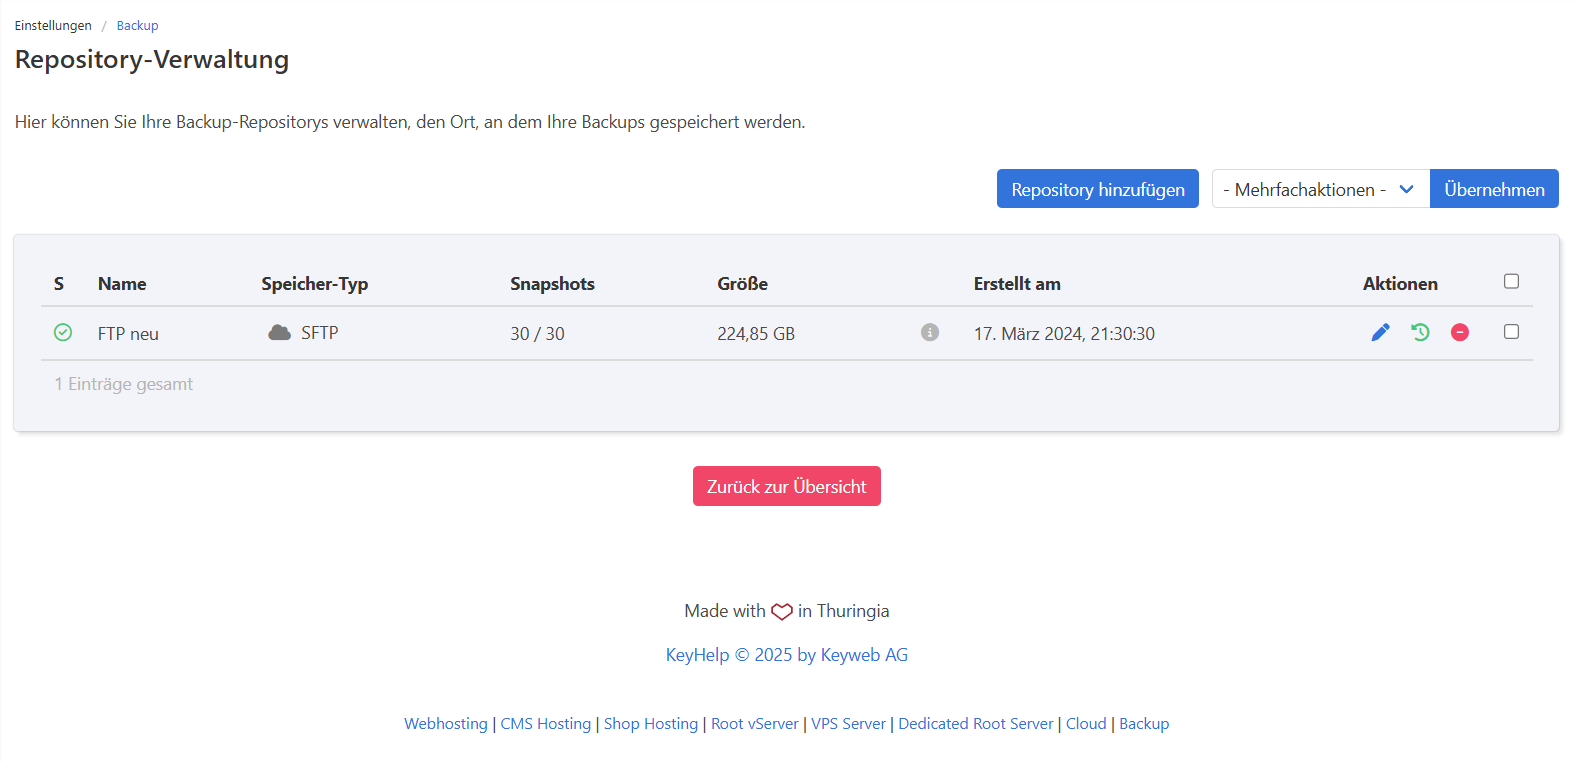Click the Erstellt am column header
The height and width of the screenshot is (762, 1581).
tap(1017, 284)
